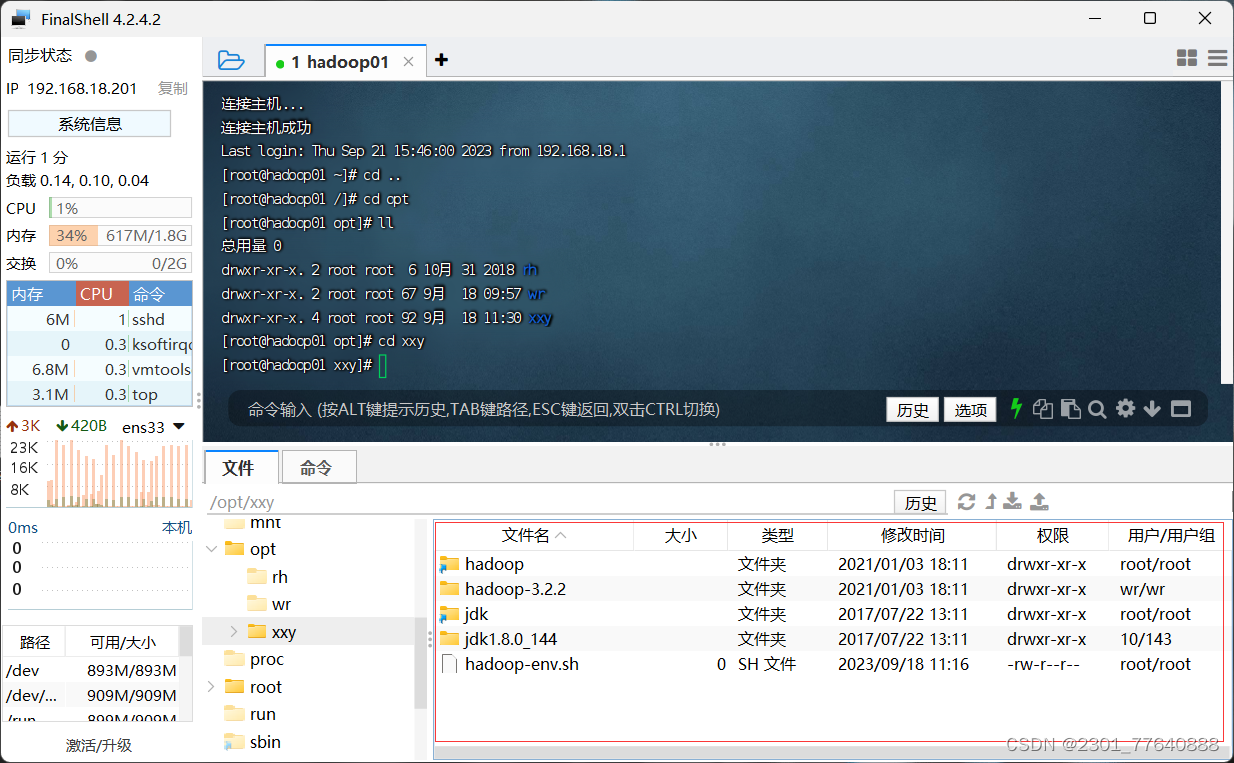Collapse the opt folder tree node
This screenshot has height=763, width=1234.
coord(211,549)
